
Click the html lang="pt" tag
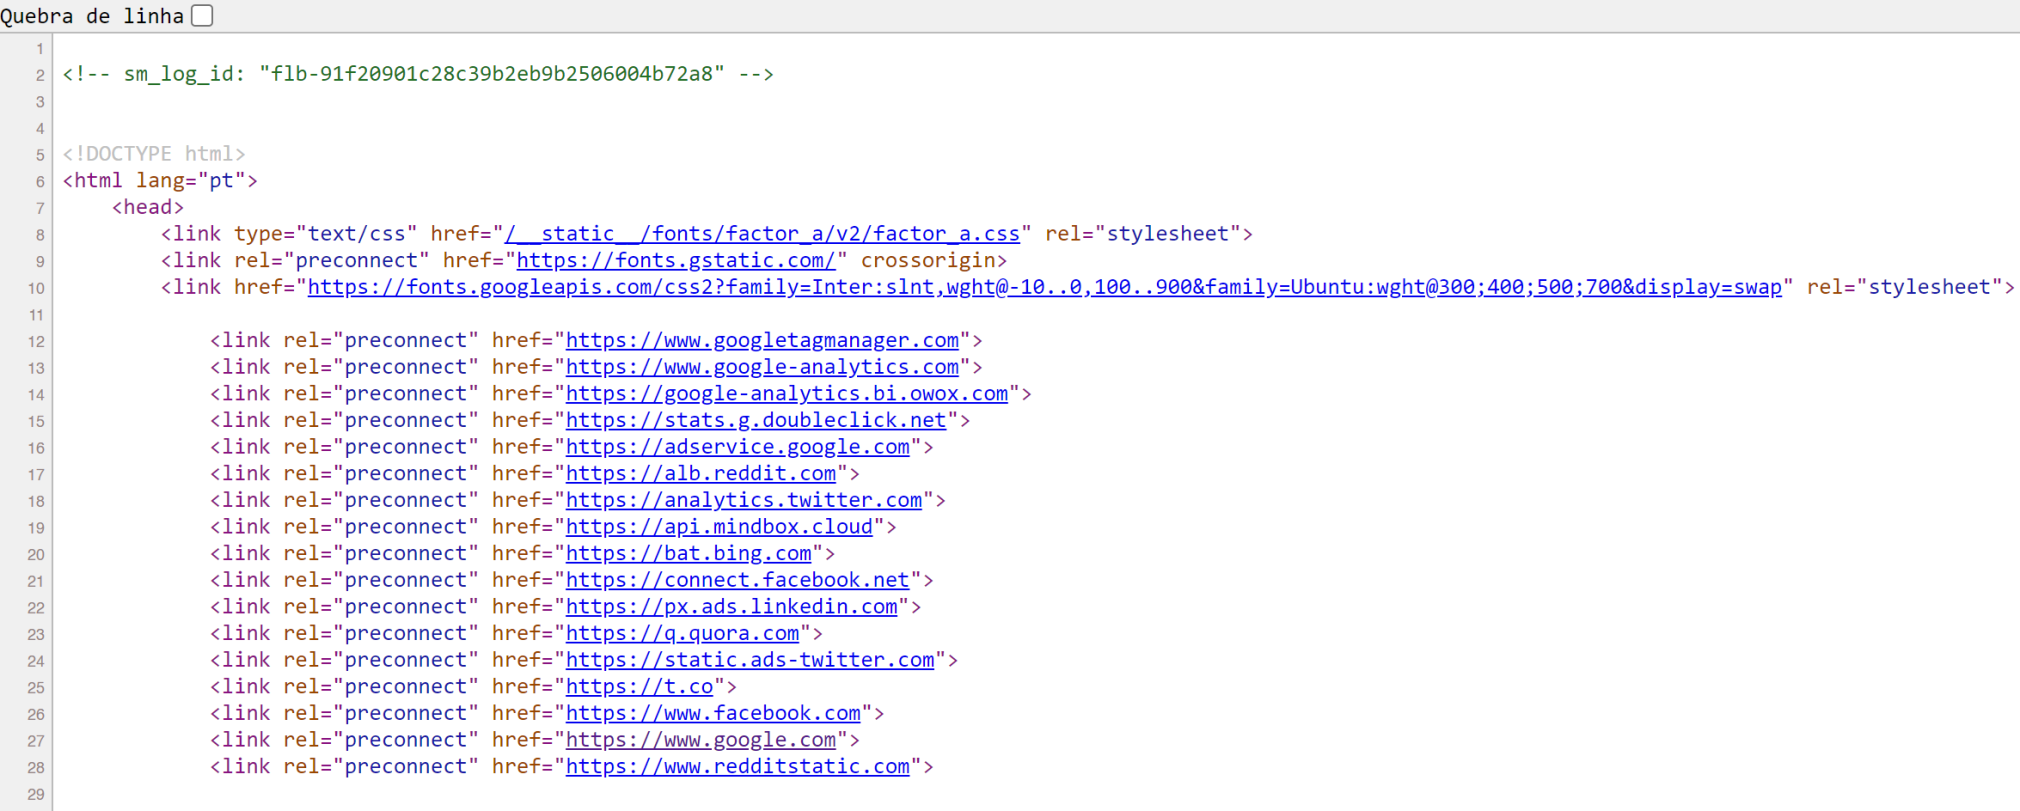click(x=160, y=181)
